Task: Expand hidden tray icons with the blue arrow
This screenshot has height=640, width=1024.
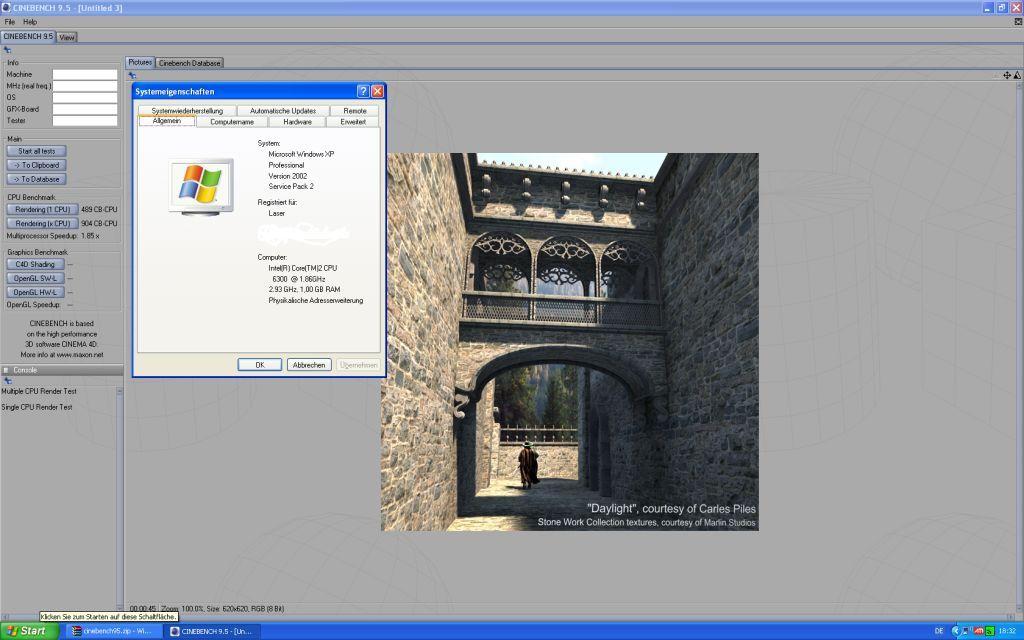Action: pyautogui.click(x=956, y=631)
